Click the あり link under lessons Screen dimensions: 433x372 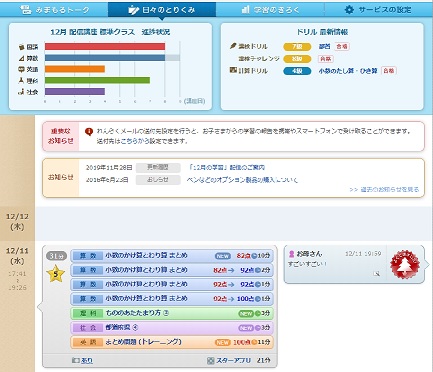87,360
